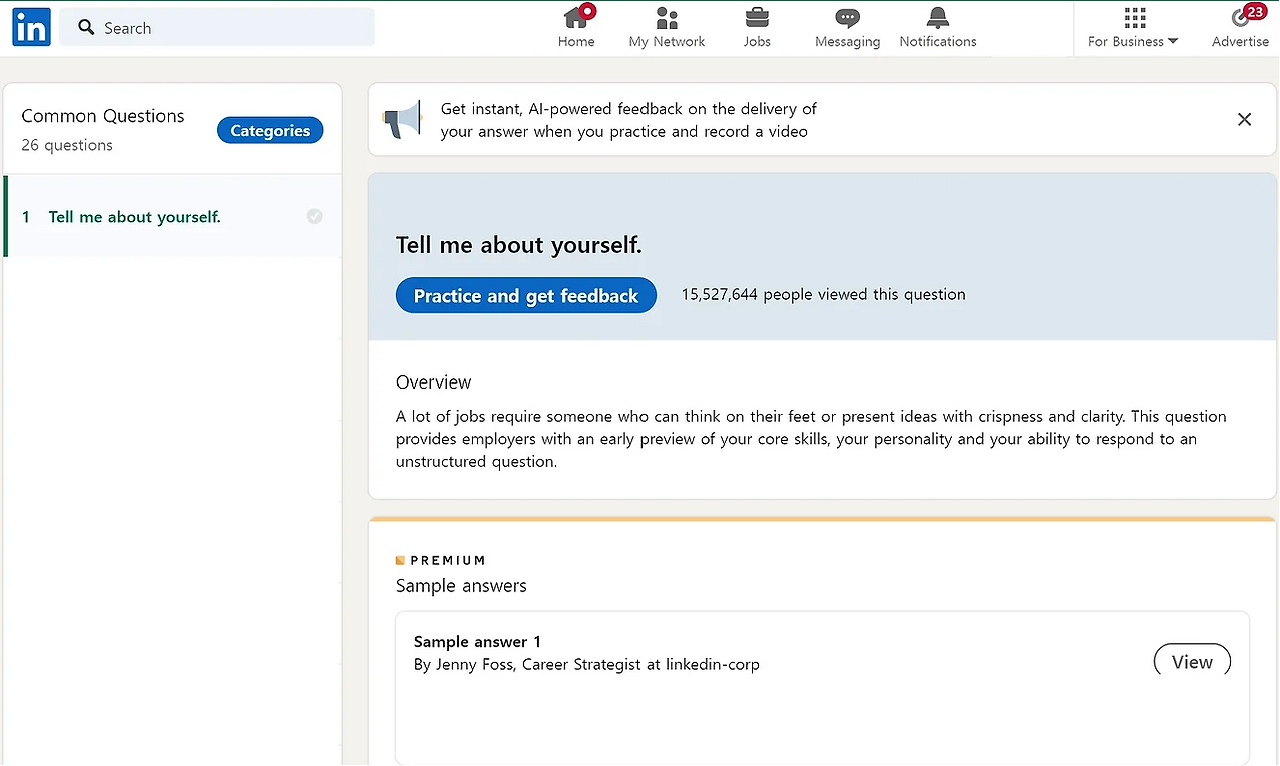The image size is (1280, 766).
Task: Open the Messaging chat bubble icon
Action: point(847,18)
